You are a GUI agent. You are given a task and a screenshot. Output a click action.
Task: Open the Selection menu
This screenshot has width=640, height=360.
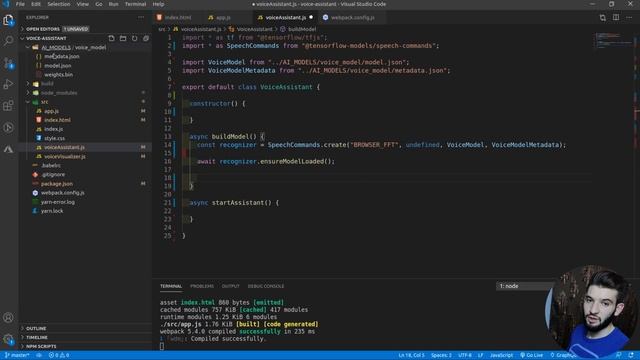(59, 4)
